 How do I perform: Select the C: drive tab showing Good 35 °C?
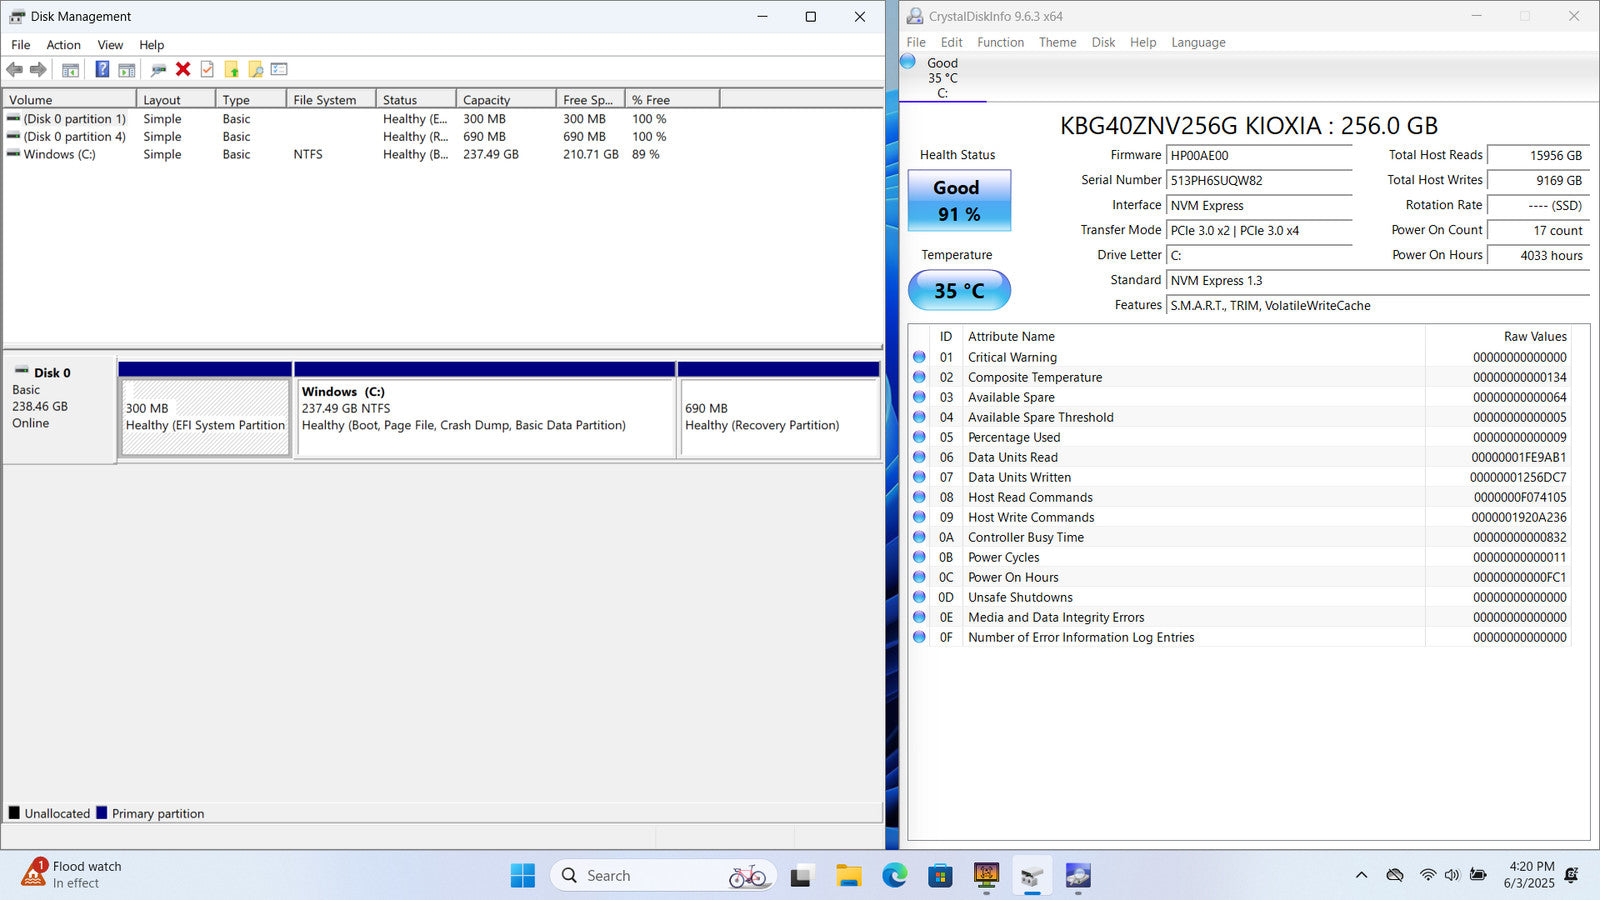point(942,77)
